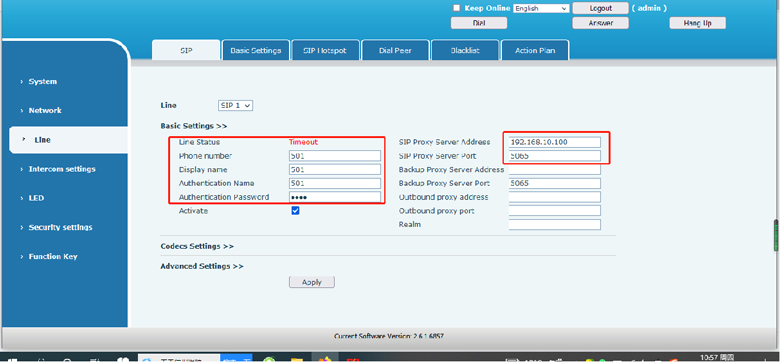Switch to the Basic Settings tab
Viewport: 780px width, 363px height.
(256, 50)
